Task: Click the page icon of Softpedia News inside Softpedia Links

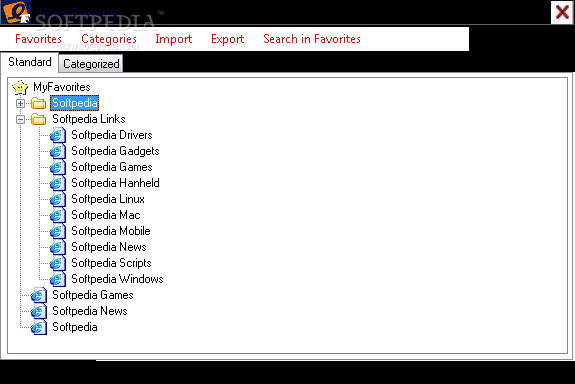Action: tap(58, 247)
